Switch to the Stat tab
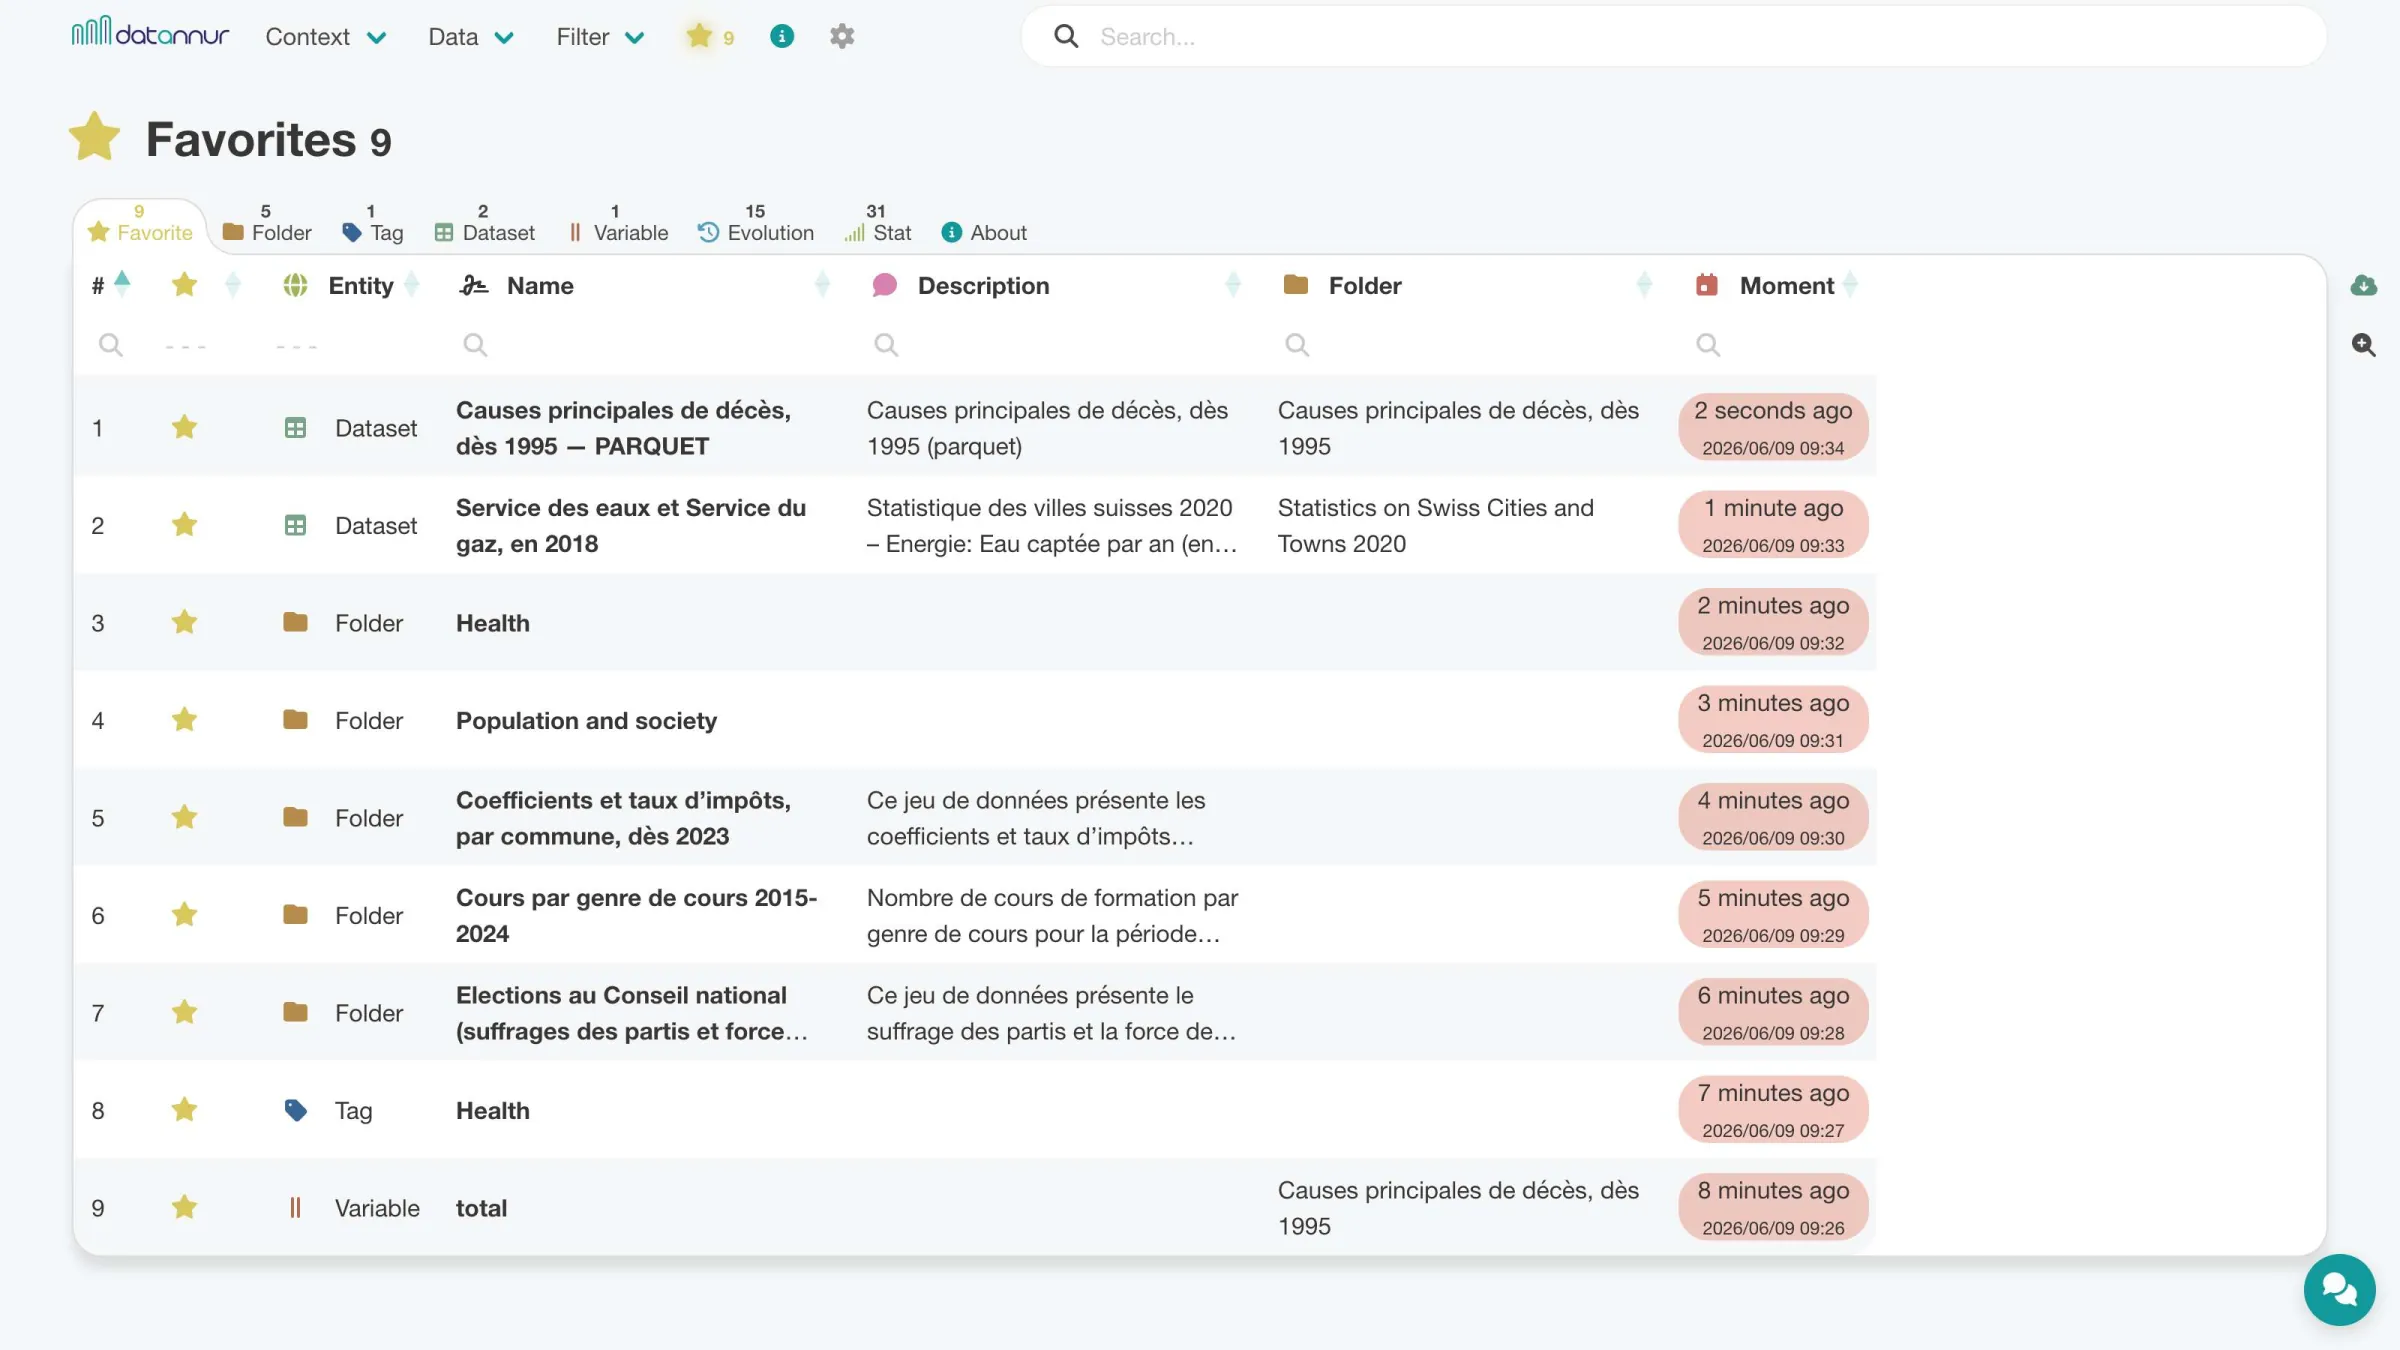The width and height of the screenshot is (2400, 1350). (x=878, y=225)
